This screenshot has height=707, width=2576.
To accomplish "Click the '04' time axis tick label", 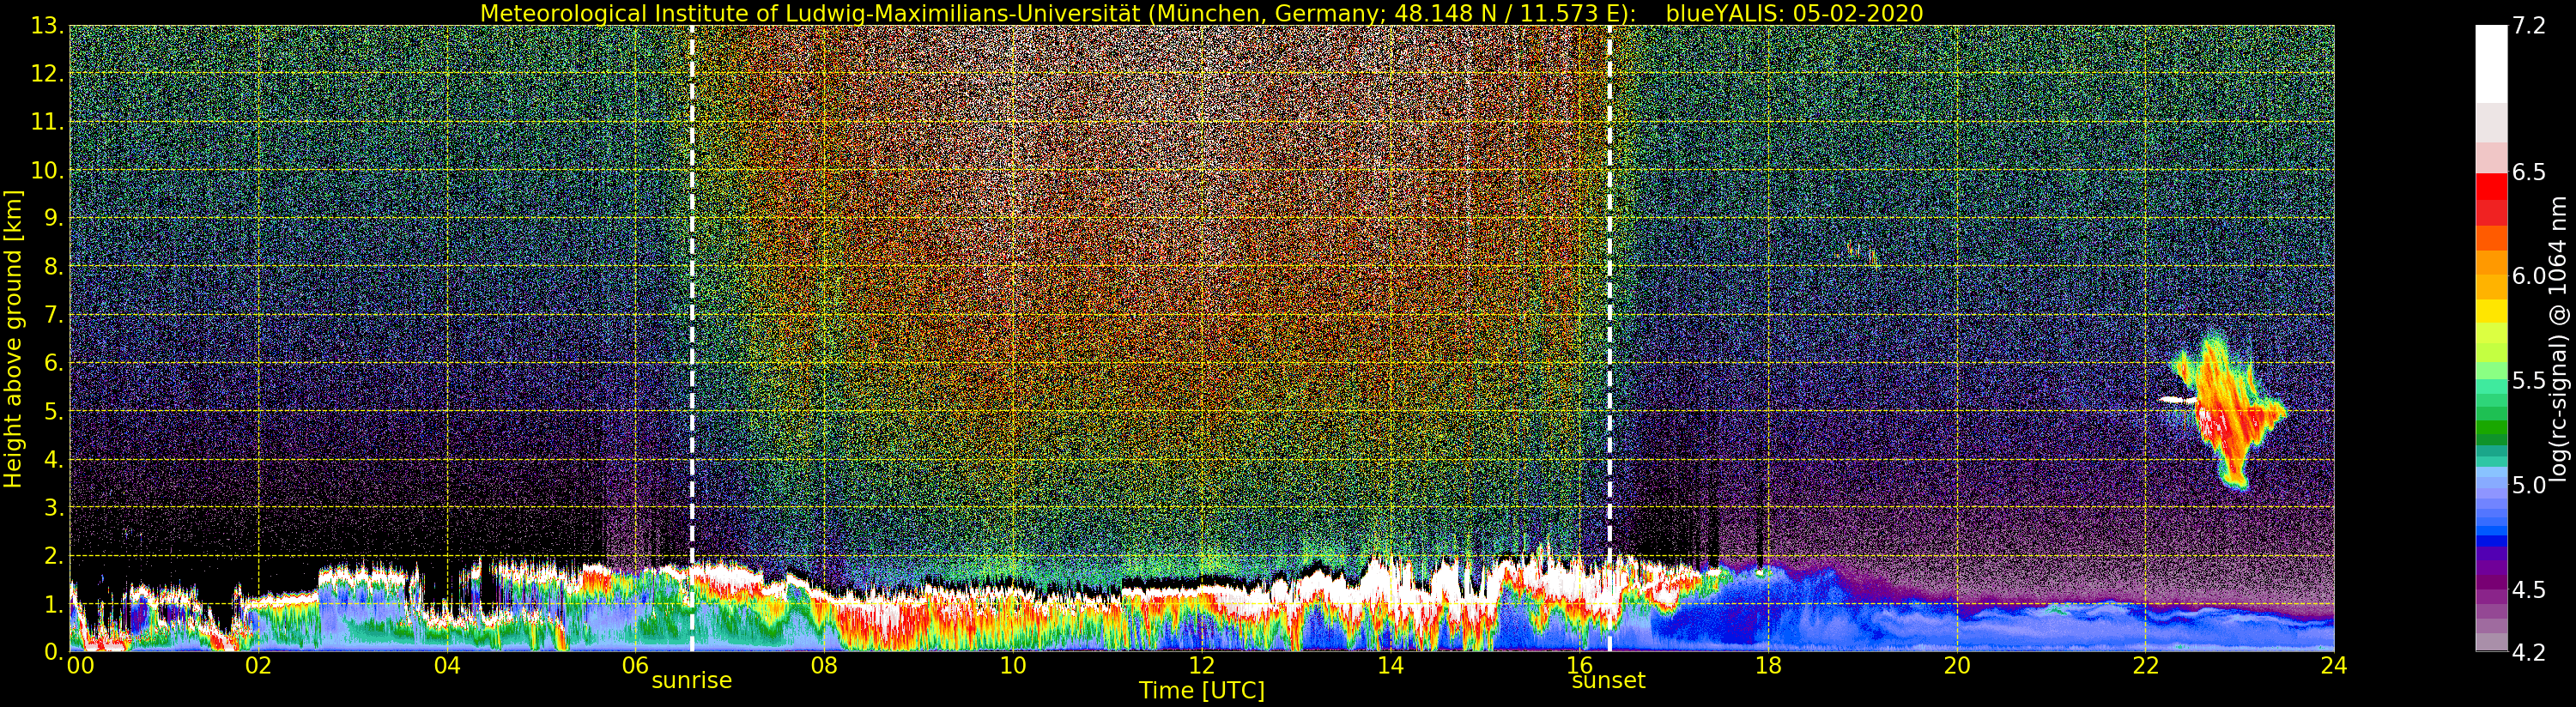I will [447, 665].
